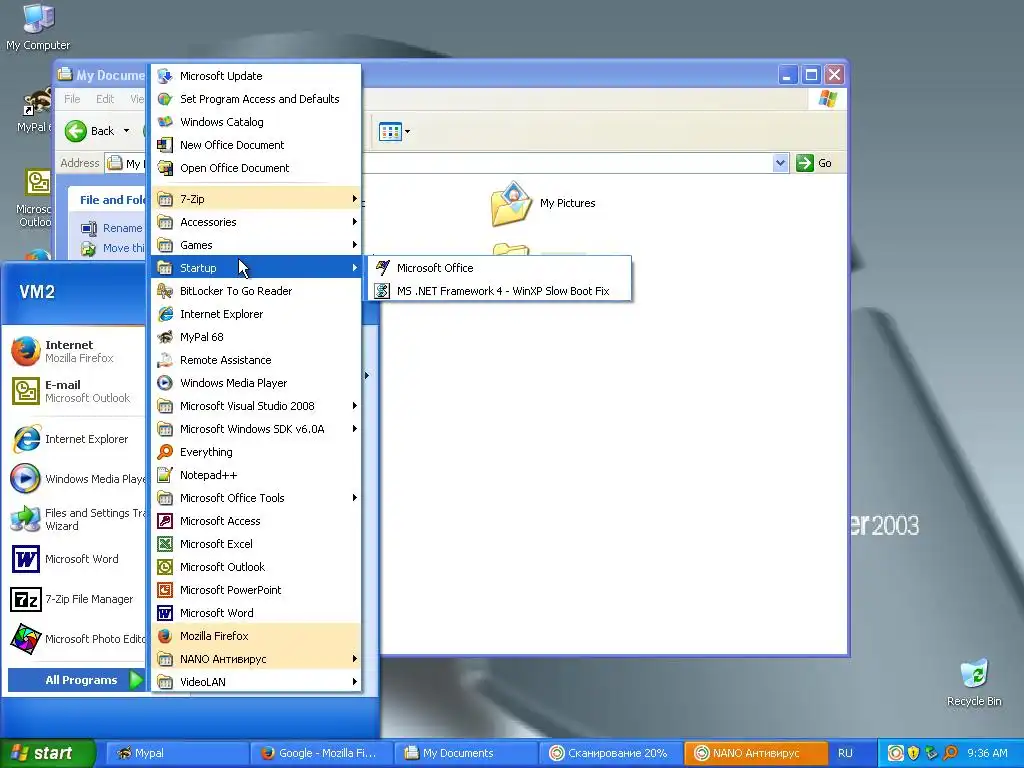Click NANO Антивирус taskbar button
The height and width of the screenshot is (768, 1024).
click(756, 753)
